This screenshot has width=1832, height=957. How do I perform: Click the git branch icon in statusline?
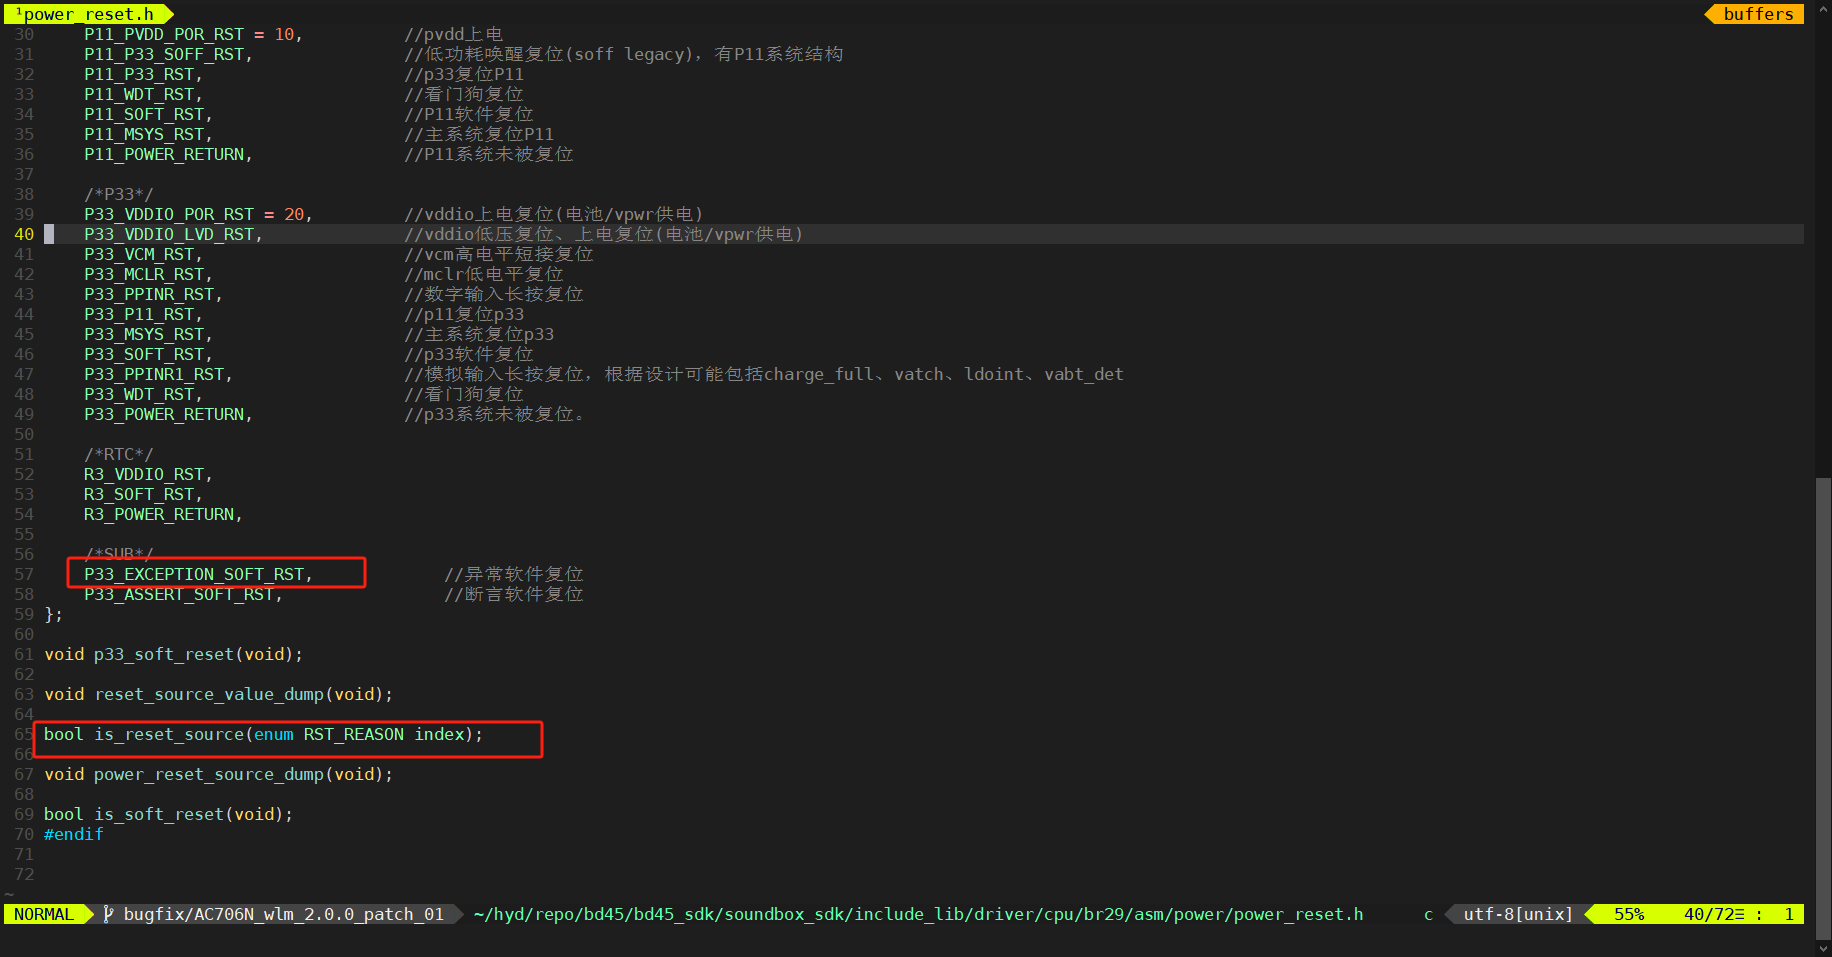[109, 914]
